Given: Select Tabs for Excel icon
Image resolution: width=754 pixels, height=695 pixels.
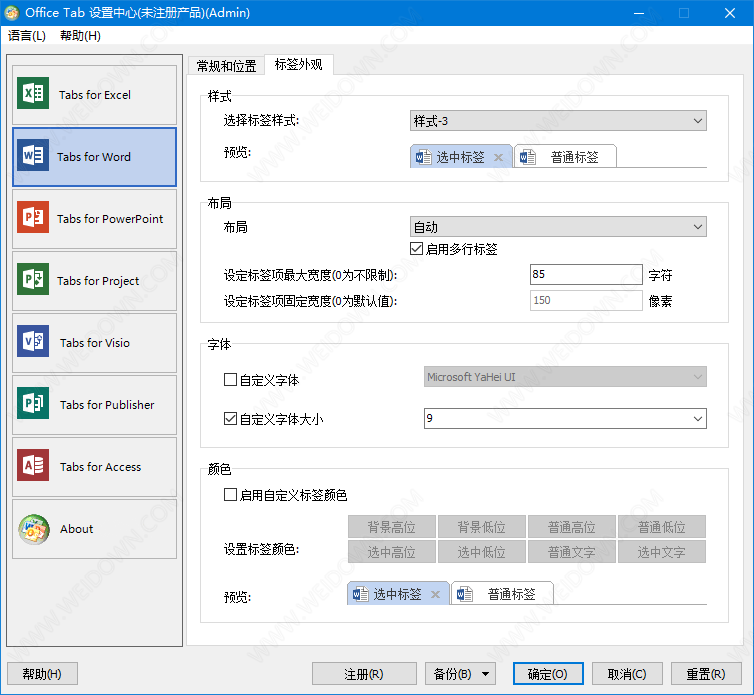Looking at the screenshot, I should point(33,93).
